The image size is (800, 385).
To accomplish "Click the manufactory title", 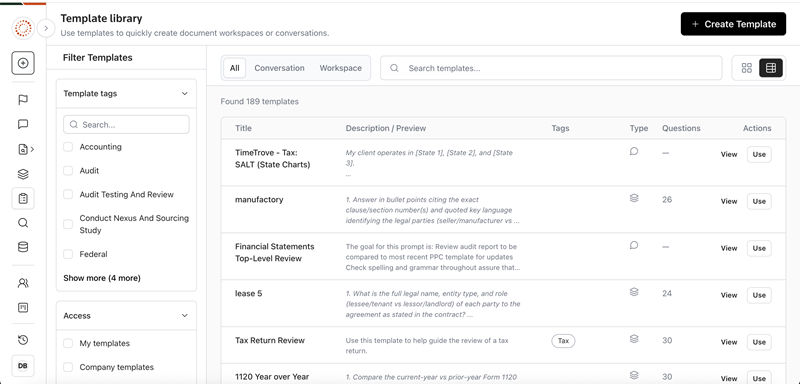I will [259, 200].
